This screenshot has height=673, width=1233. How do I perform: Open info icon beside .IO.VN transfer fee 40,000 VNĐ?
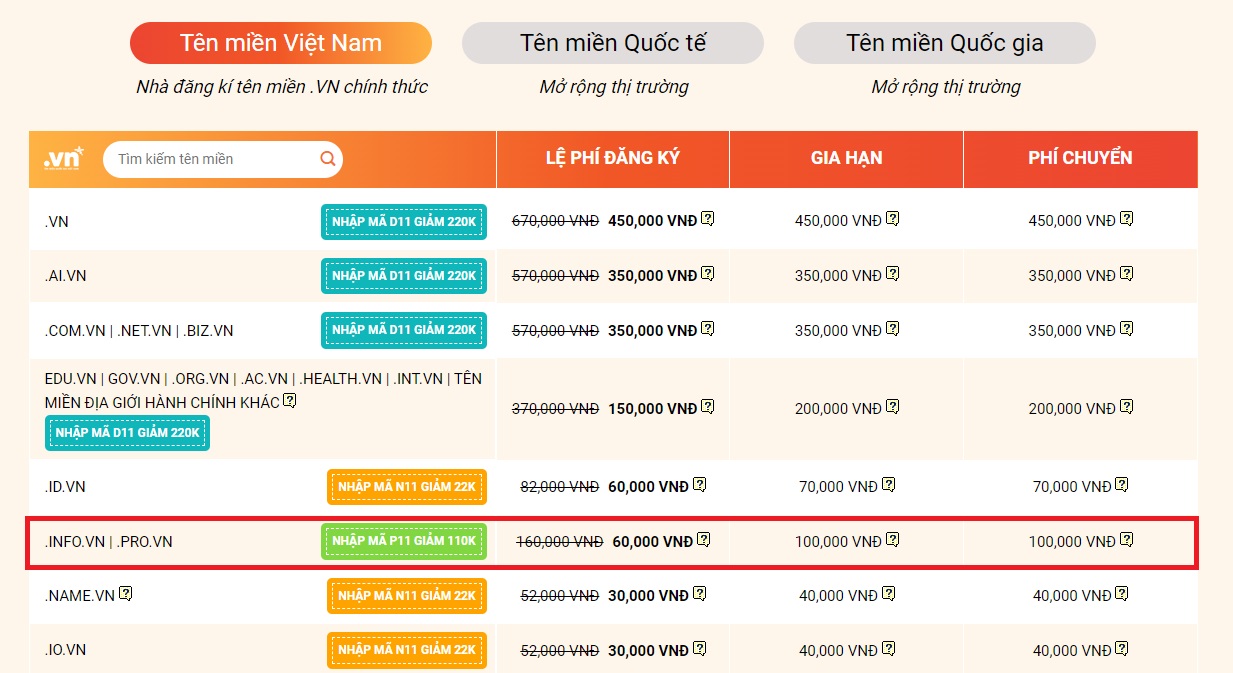coord(1123,648)
